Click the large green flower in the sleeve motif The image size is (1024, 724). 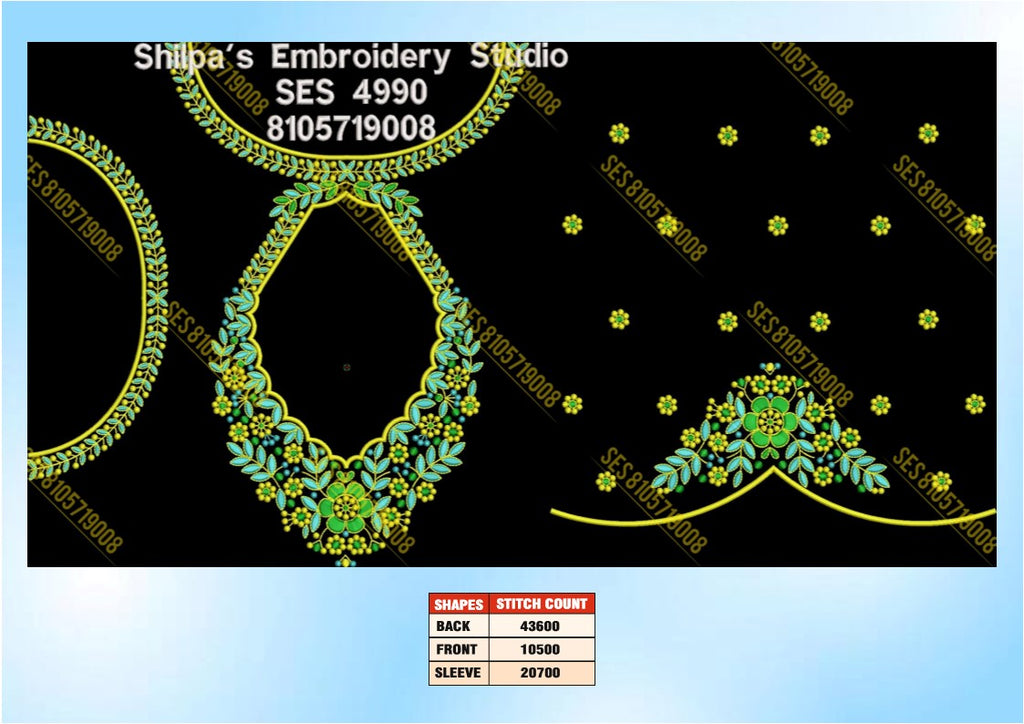(771, 420)
